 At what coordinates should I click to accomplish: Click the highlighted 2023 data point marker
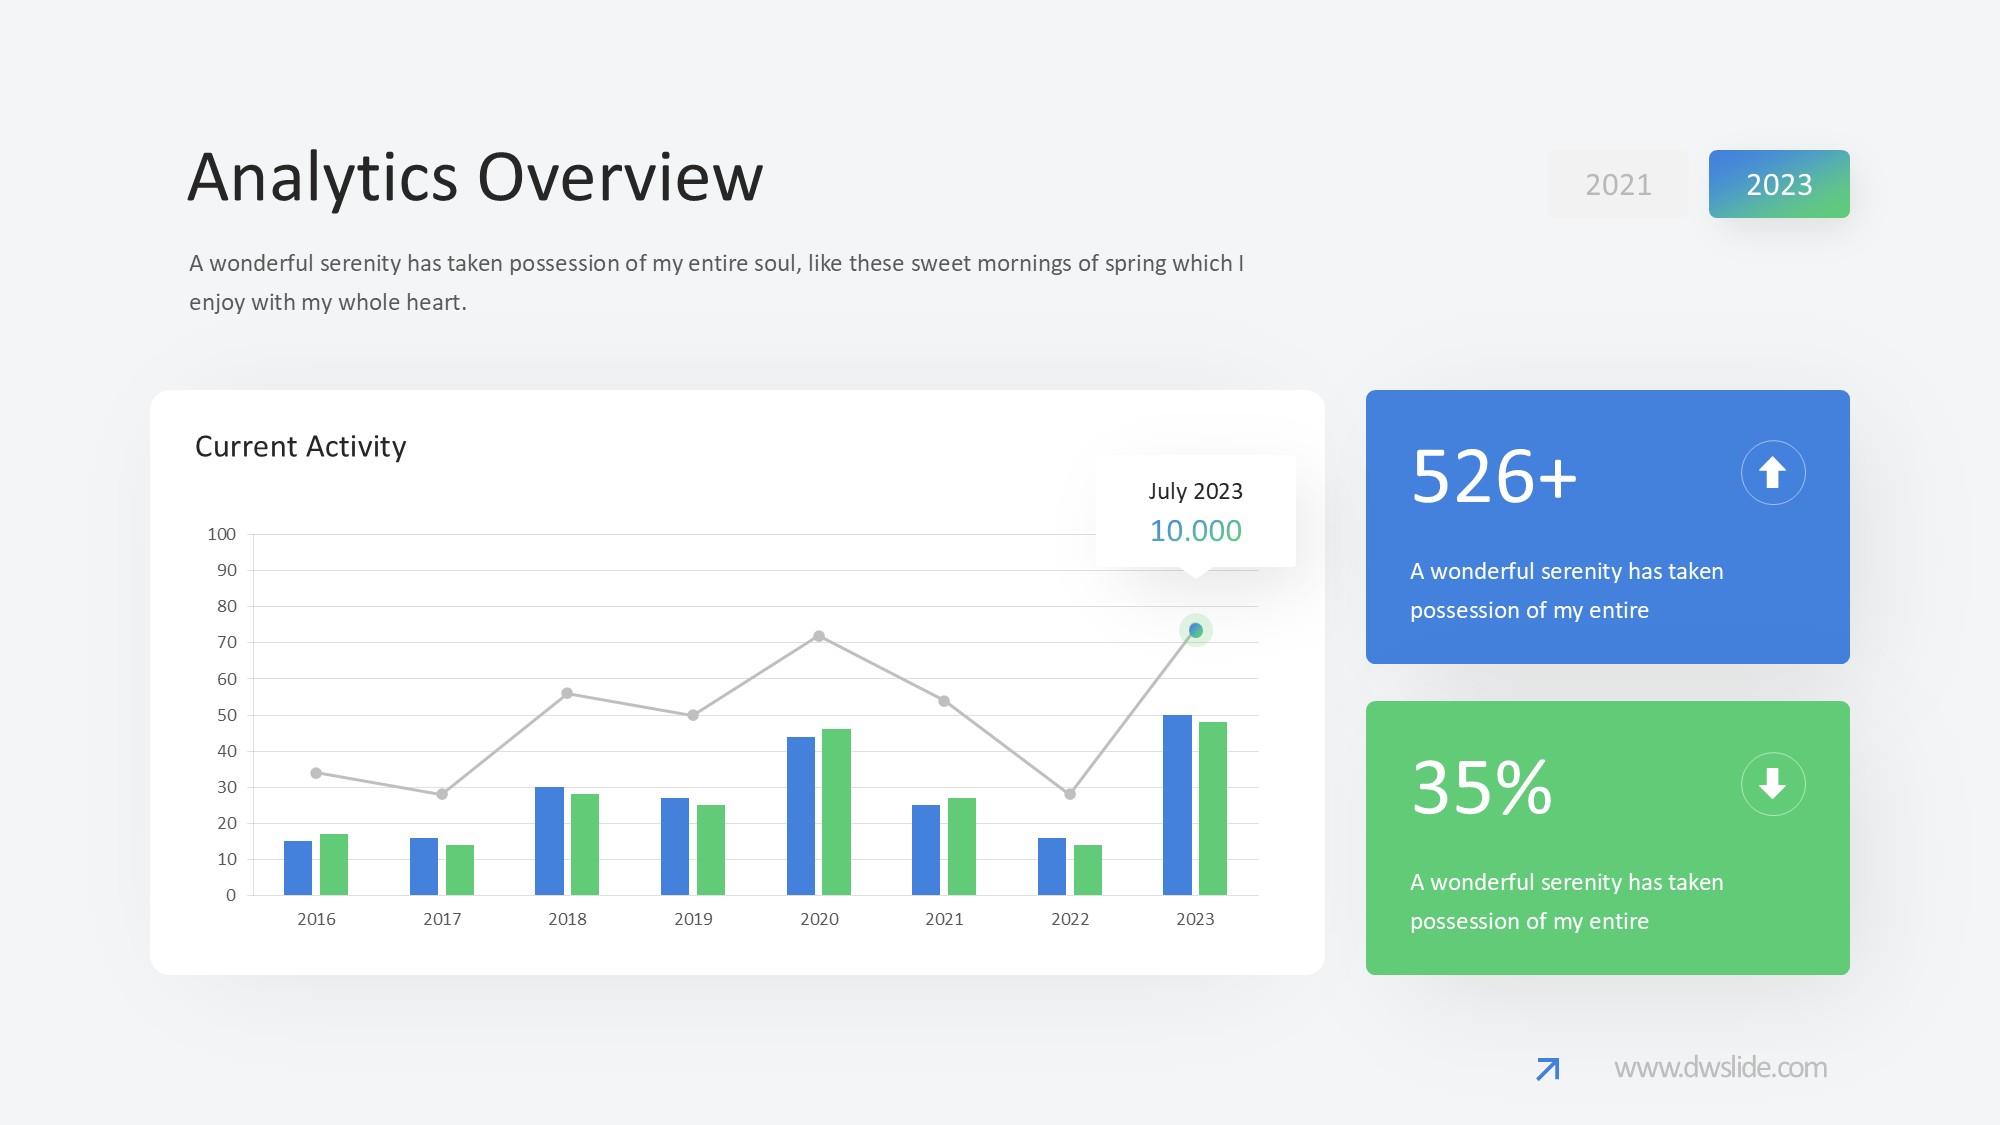[x=1195, y=630]
